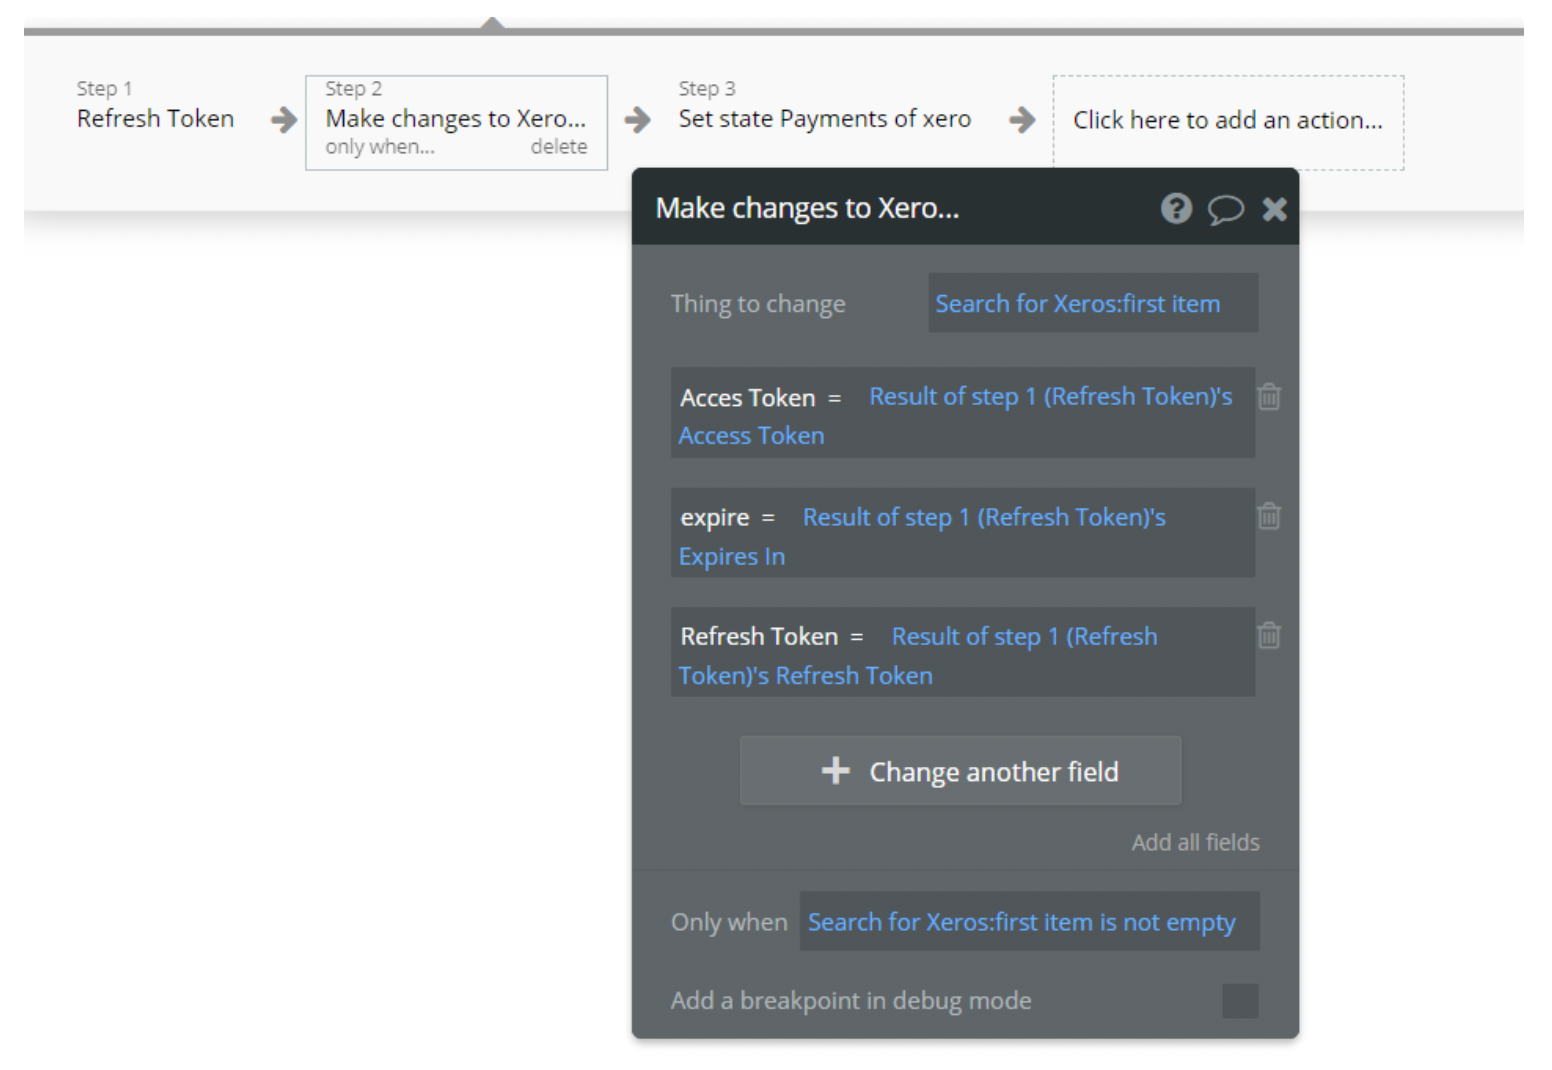Delete the Refresh Token field with its trash icon
Viewport: 1552px width, 1070px height.
(x=1269, y=635)
